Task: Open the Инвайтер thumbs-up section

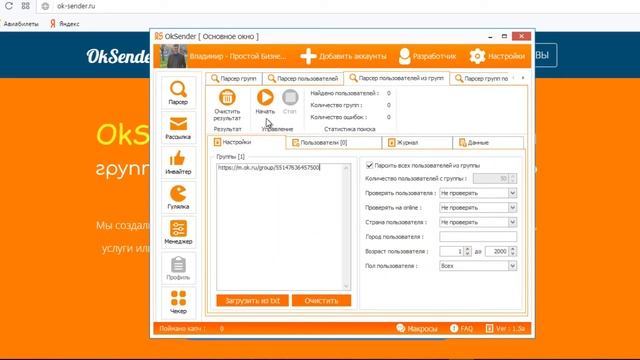Action: (x=178, y=162)
